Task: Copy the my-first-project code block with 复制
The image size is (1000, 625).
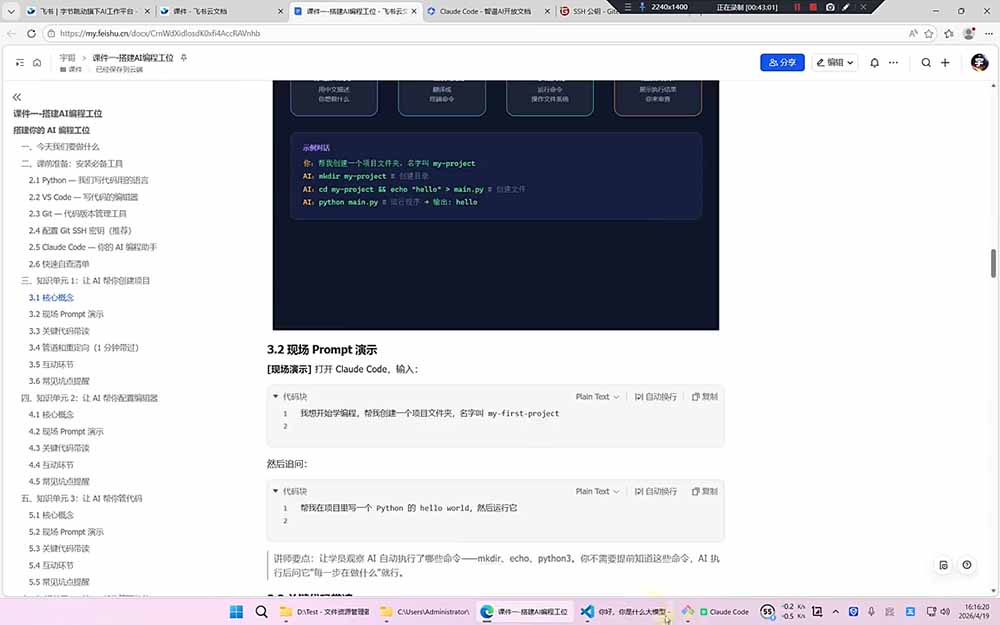Action: (x=705, y=397)
